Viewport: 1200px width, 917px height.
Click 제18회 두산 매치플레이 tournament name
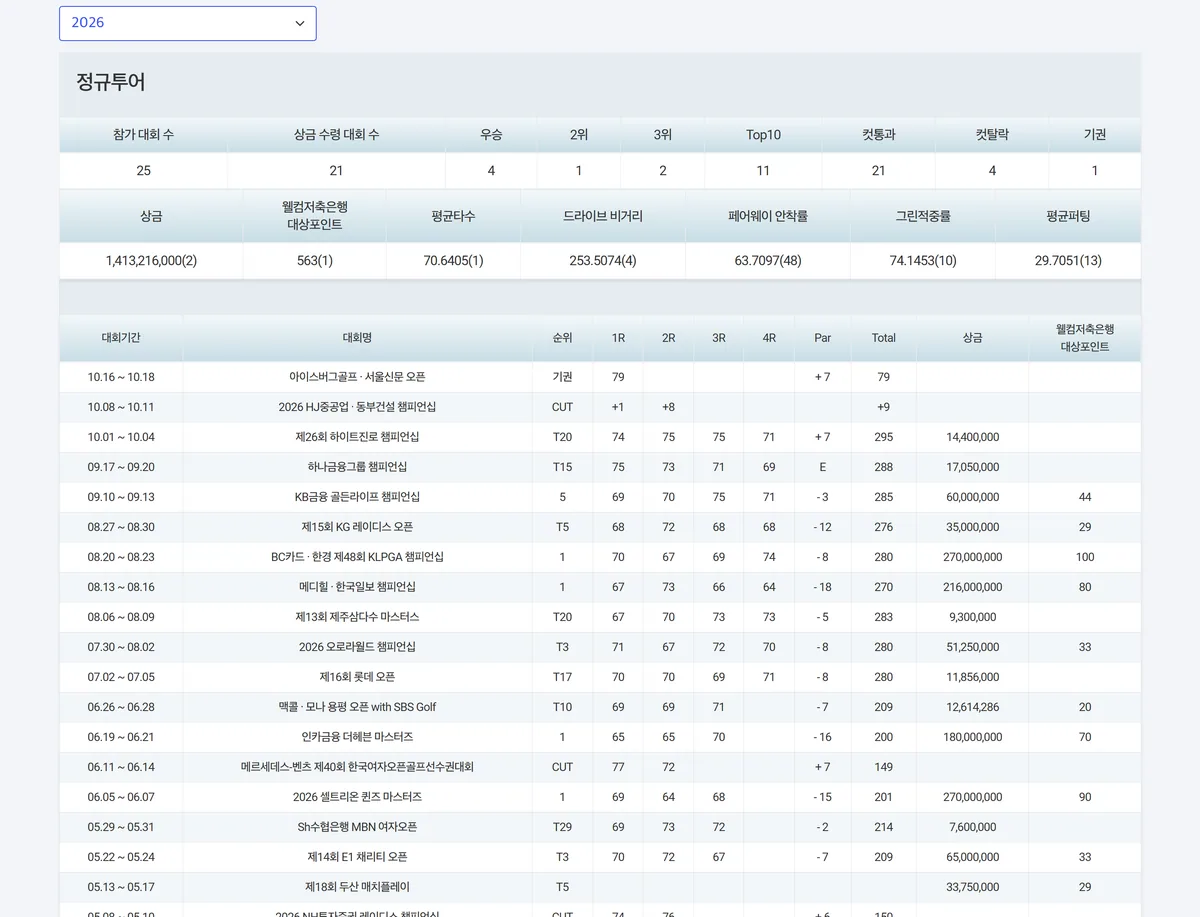pyautogui.click(x=357, y=887)
